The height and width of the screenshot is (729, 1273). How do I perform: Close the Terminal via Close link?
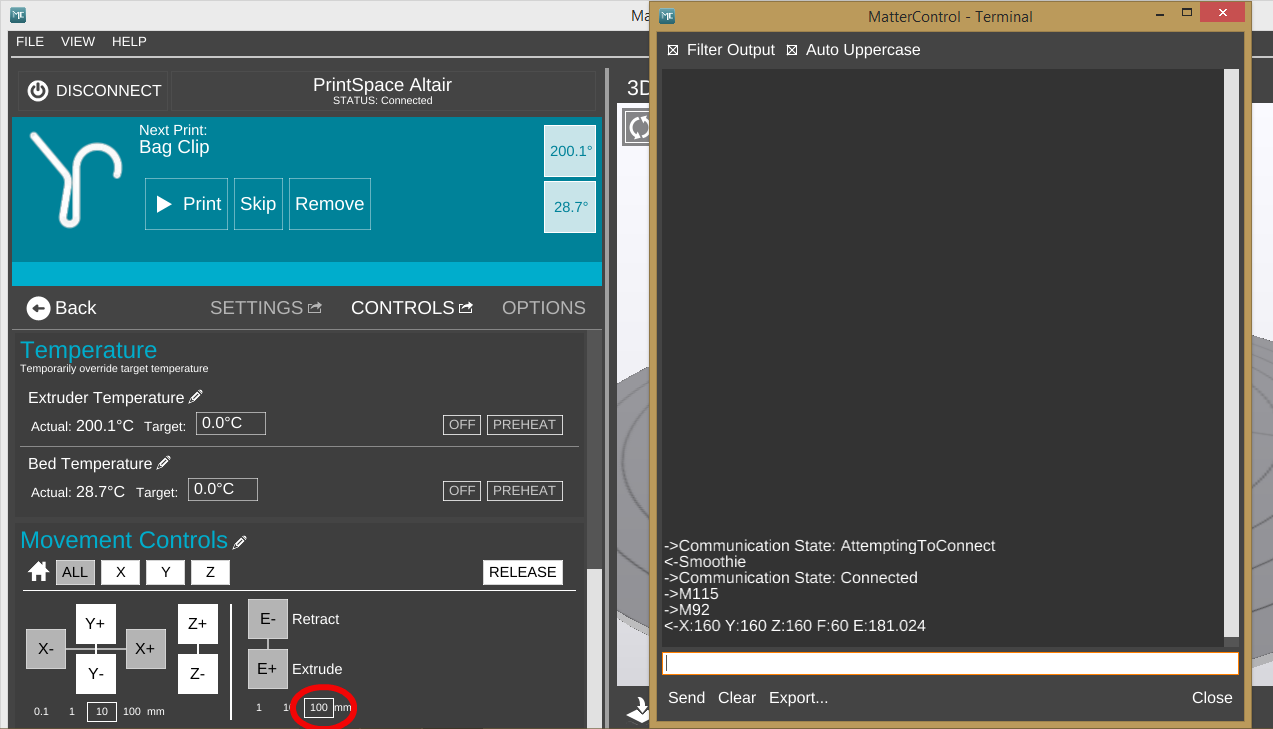pos(1212,698)
